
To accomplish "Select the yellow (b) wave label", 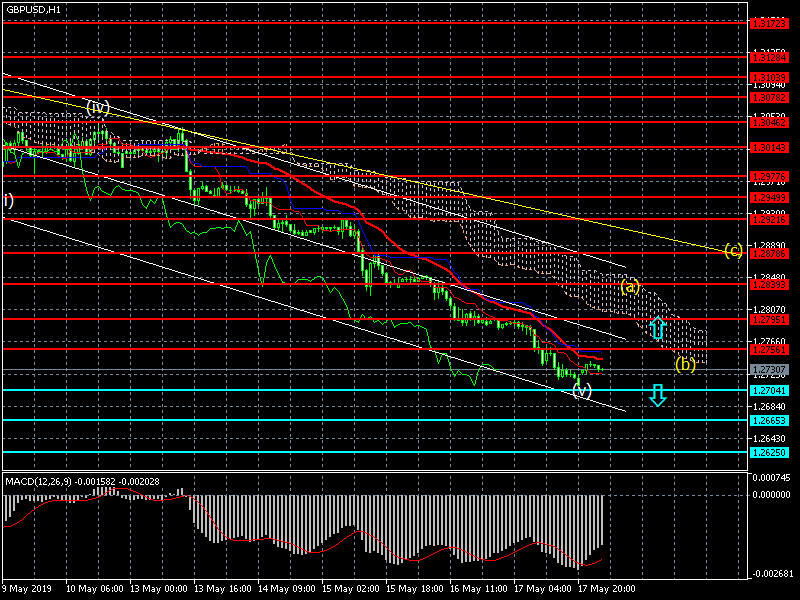I will [684, 364].
